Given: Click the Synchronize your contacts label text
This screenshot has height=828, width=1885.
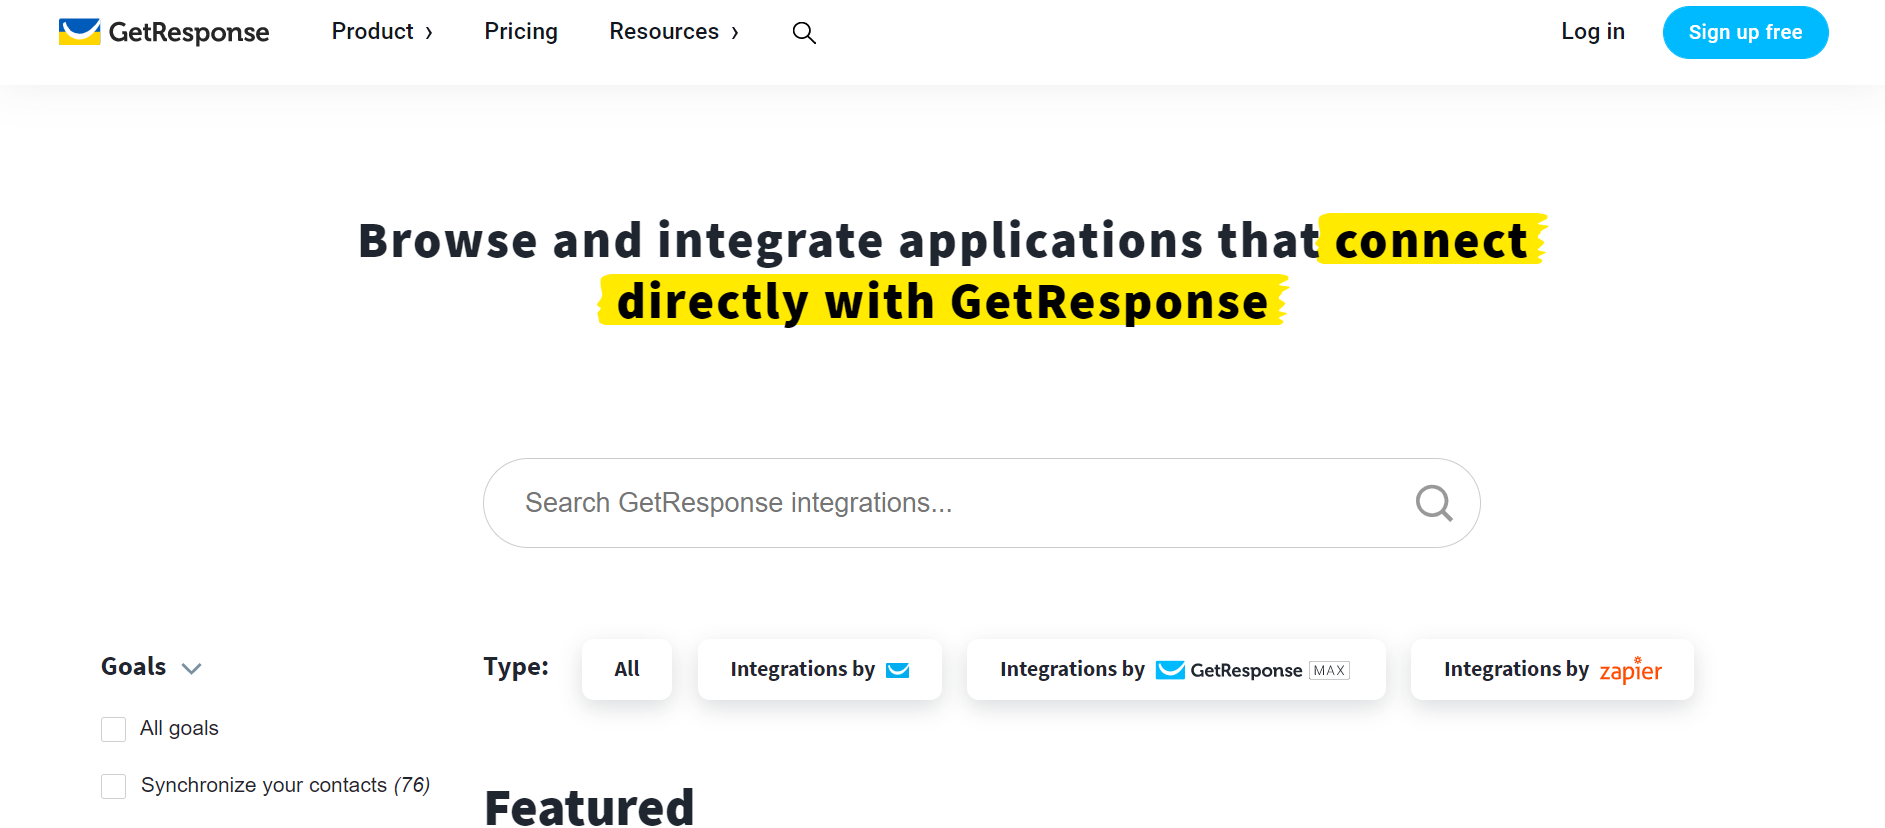Looking at the screenshot, I should point(264,785).
